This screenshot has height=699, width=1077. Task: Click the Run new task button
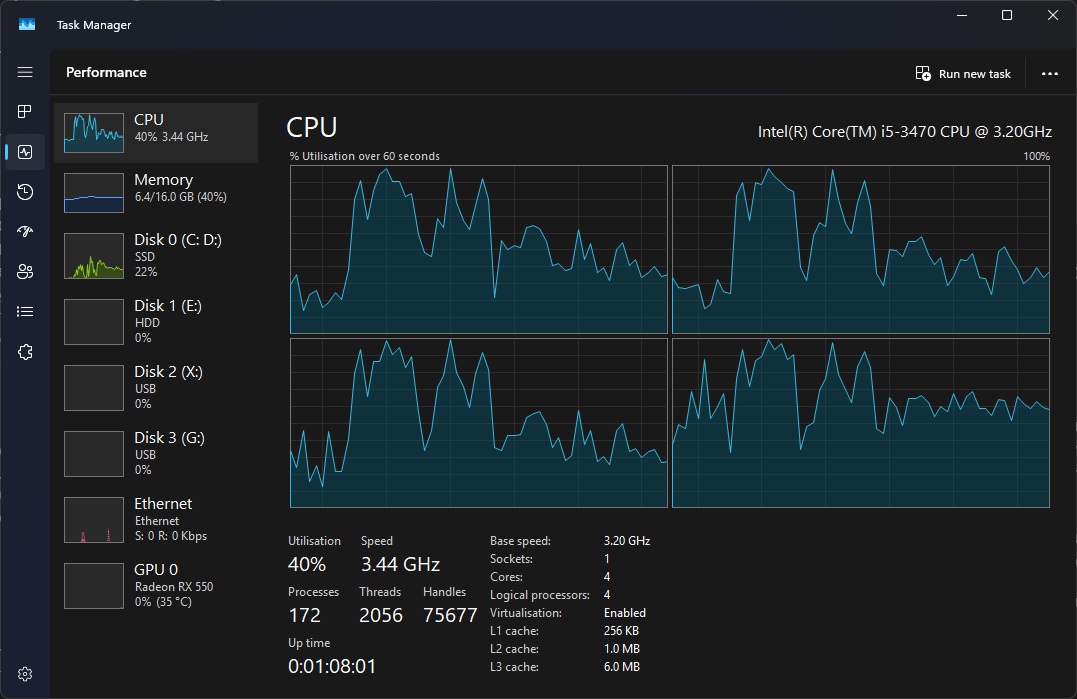pos(963,74)
